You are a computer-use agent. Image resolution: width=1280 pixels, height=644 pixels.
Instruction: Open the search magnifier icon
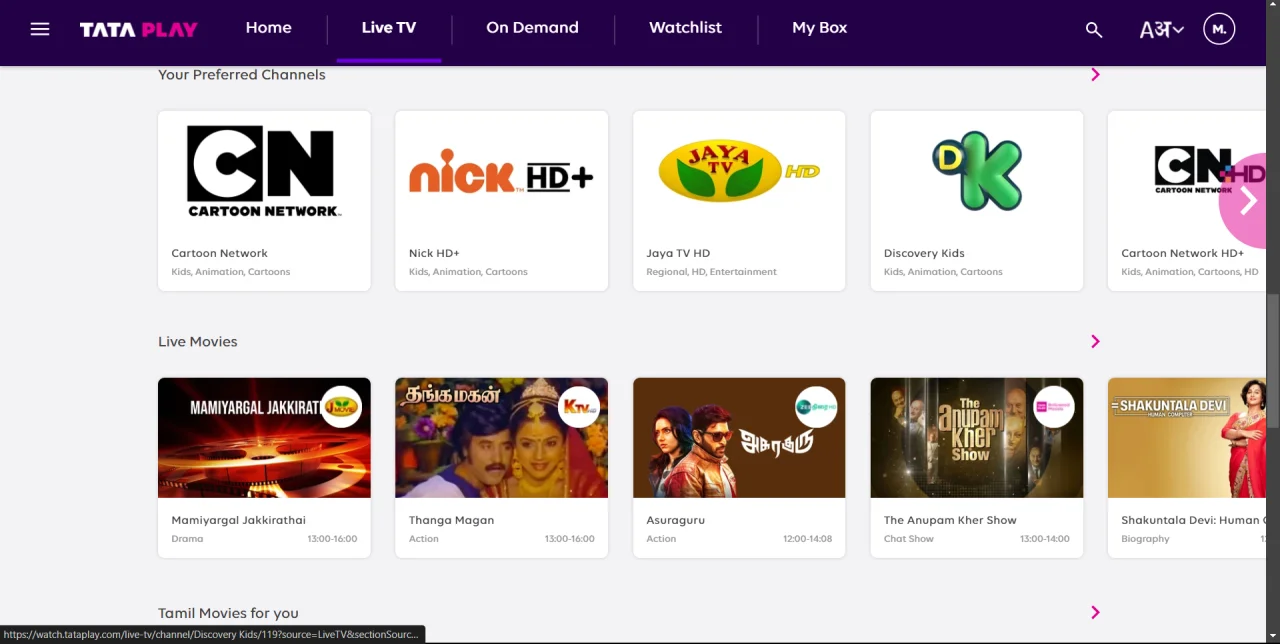[1094, 30]
